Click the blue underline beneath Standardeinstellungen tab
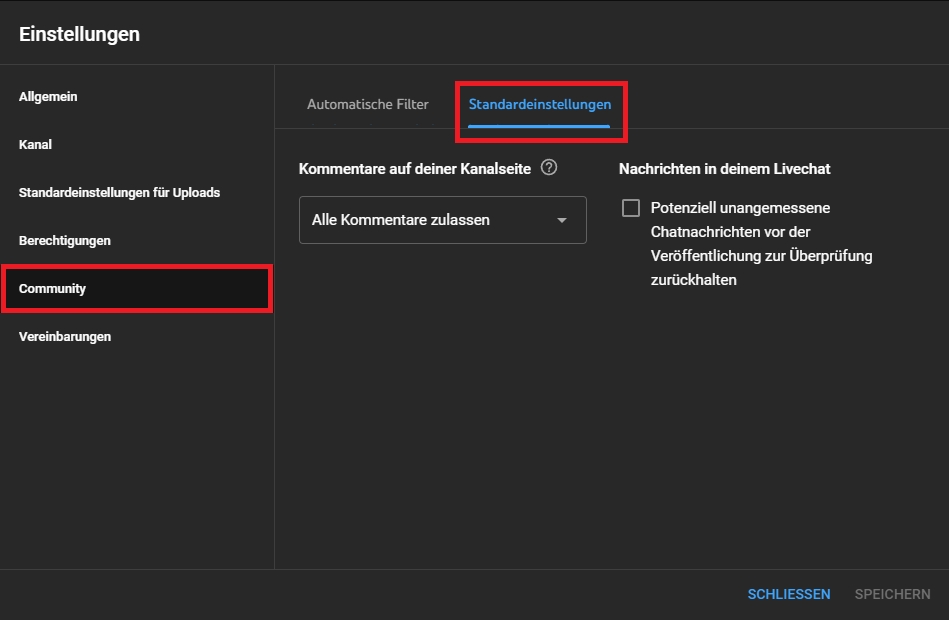The height and width of the screenshot is (620, 949). pos(539,127)
